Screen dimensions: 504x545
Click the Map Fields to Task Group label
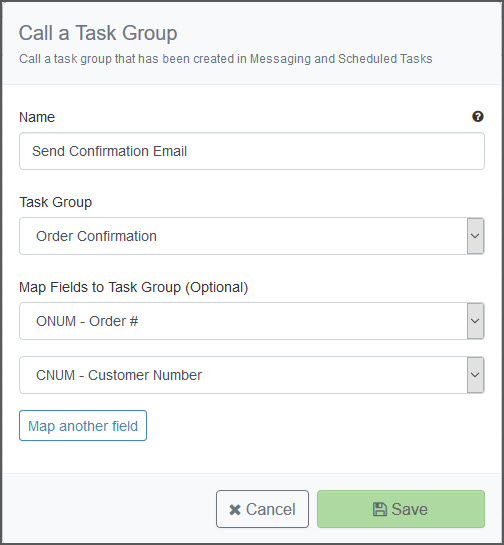click(x=134, y=287)
